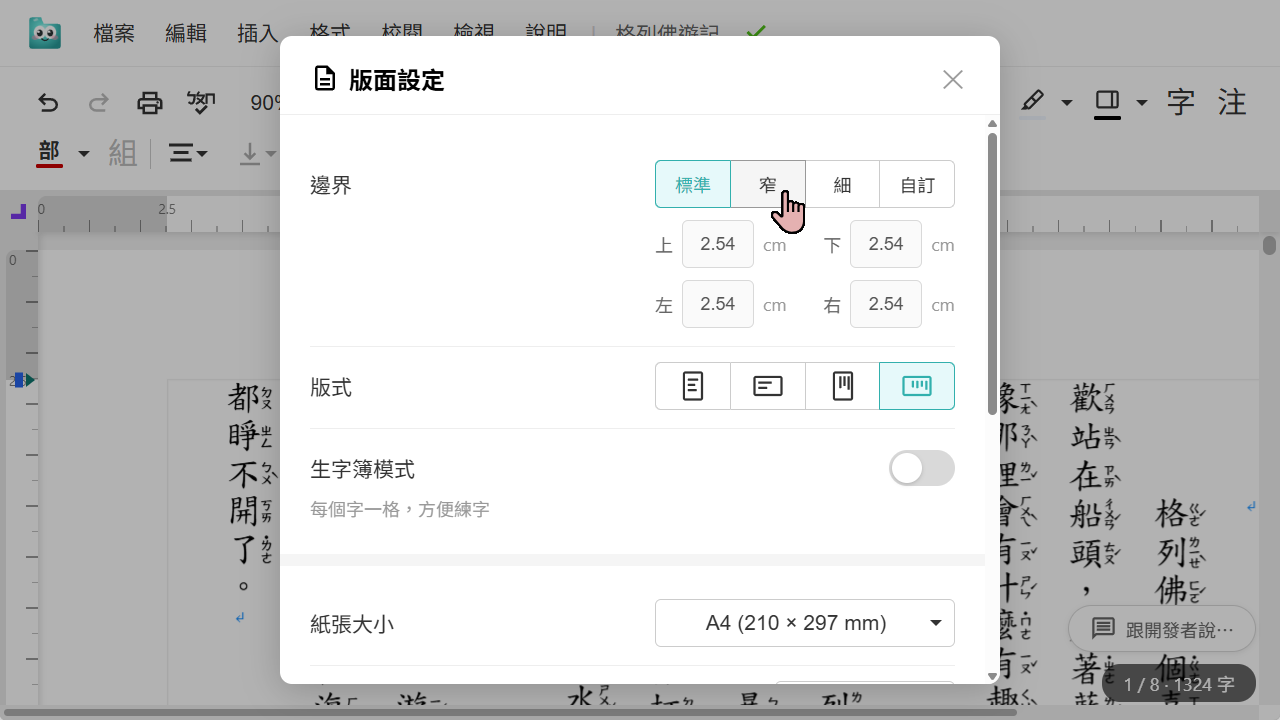Click the border box icon
1280x720 pixels.
pos(1107,102)
